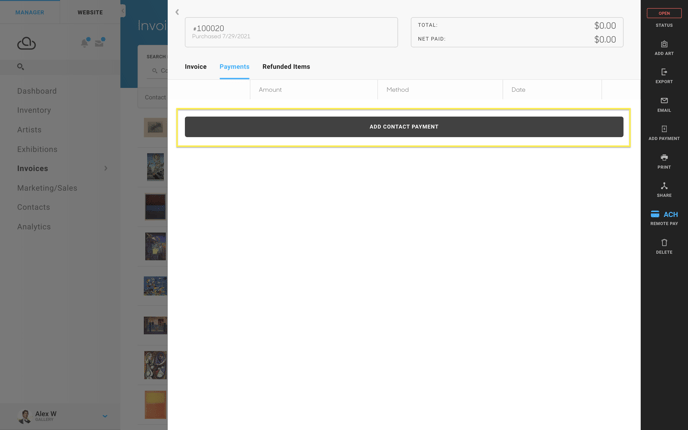This screenshot has width=688, height=430.
Task: Click the Delete trash icon
Action: point(664,243)
